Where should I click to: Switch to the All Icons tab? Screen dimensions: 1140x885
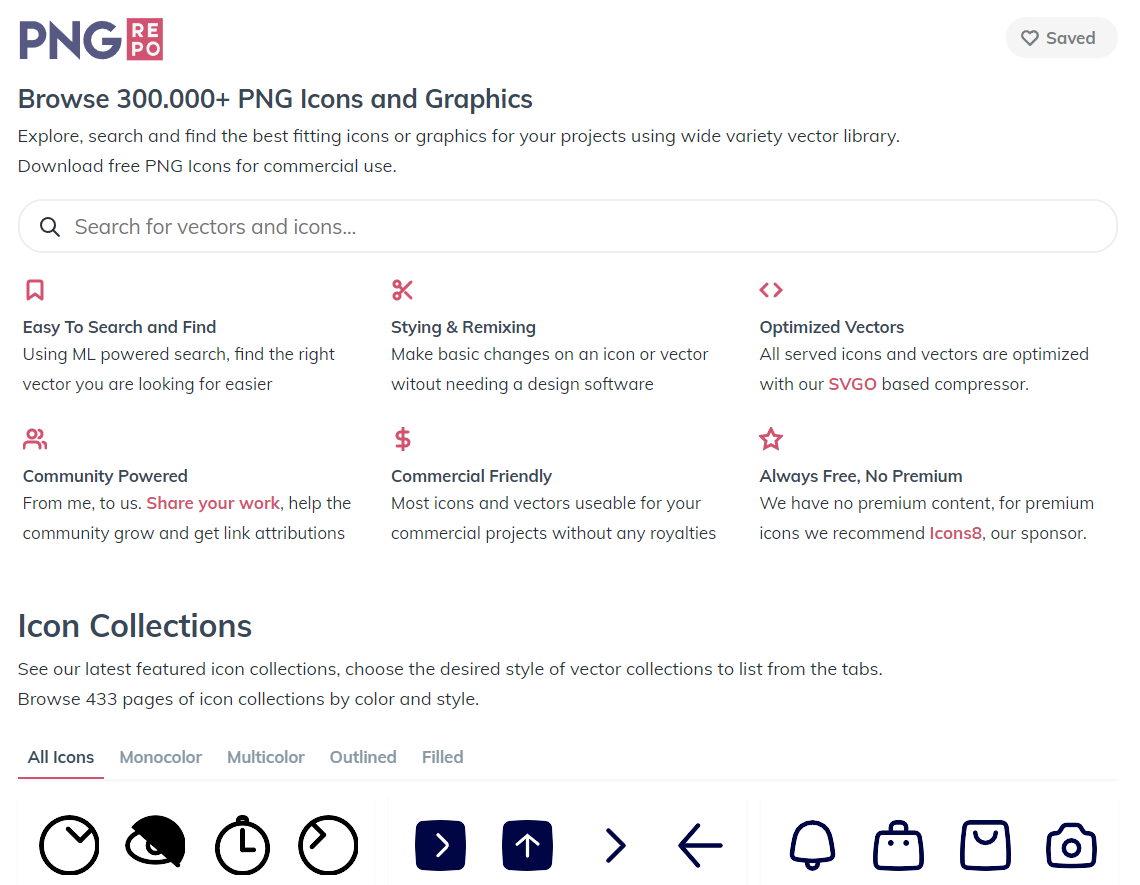pyautogui.click(x=61, y=757)
